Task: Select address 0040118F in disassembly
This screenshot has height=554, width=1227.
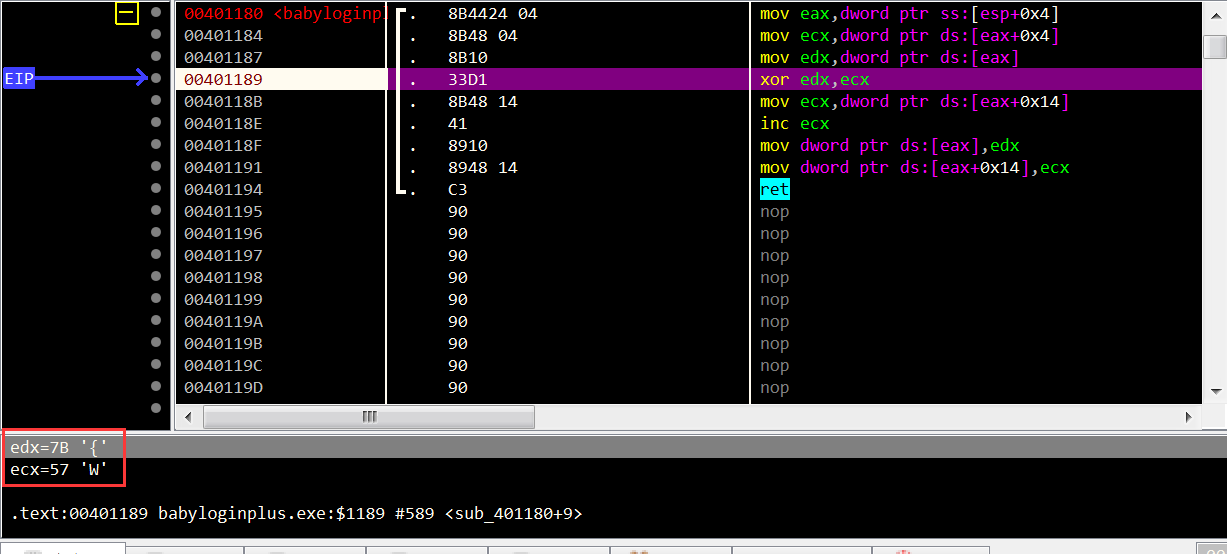Action: tap(223, 145)
